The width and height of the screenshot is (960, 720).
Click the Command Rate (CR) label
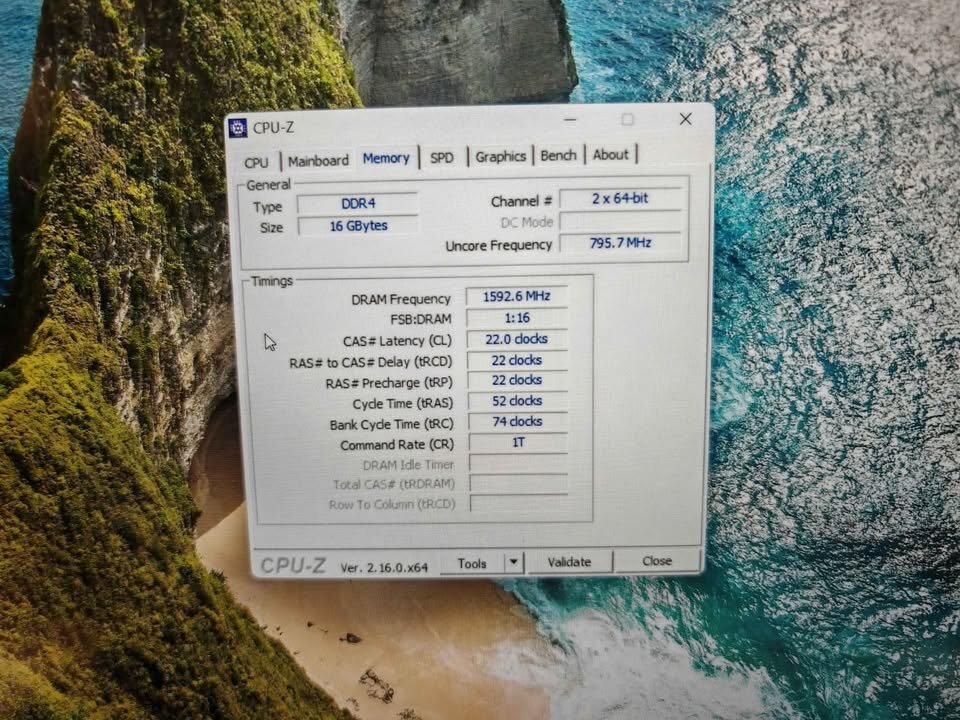point(397,445)
